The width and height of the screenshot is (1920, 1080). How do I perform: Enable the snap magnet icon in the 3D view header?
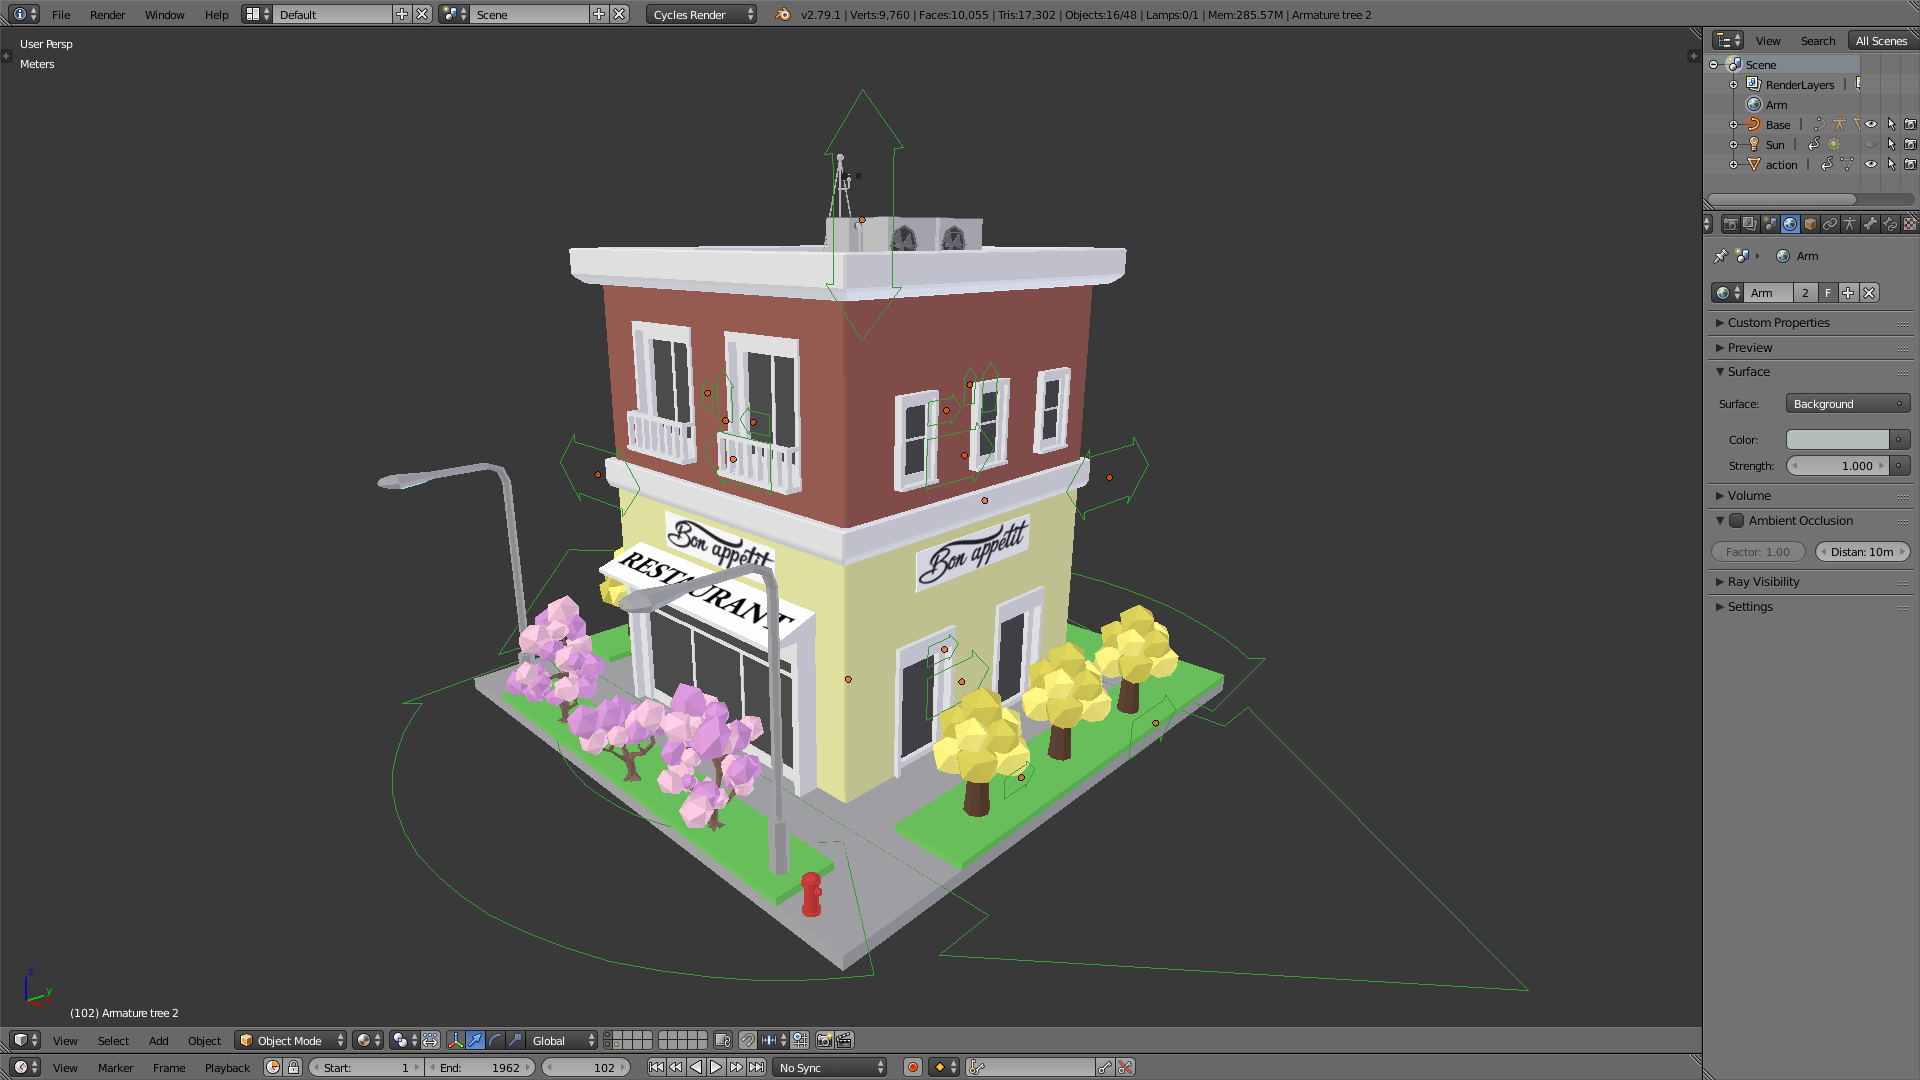coord(748,1040)
